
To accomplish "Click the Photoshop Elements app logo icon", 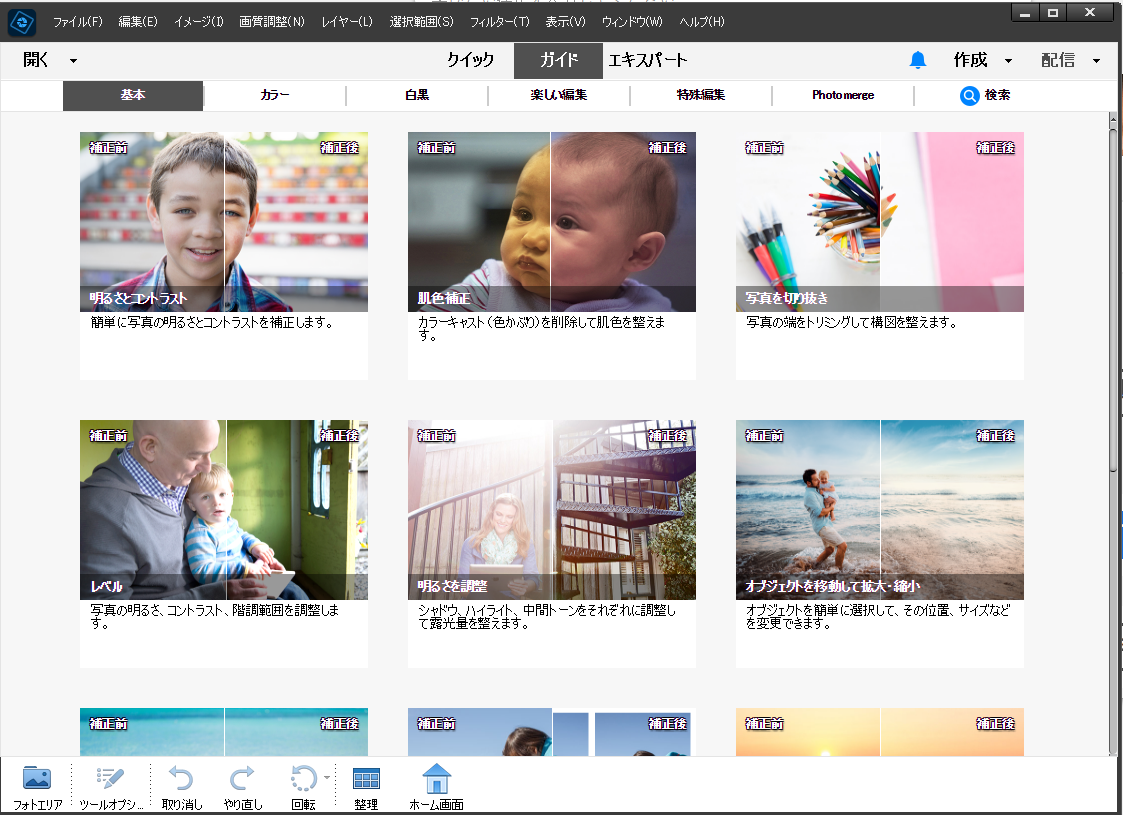I will pos(22,22).
